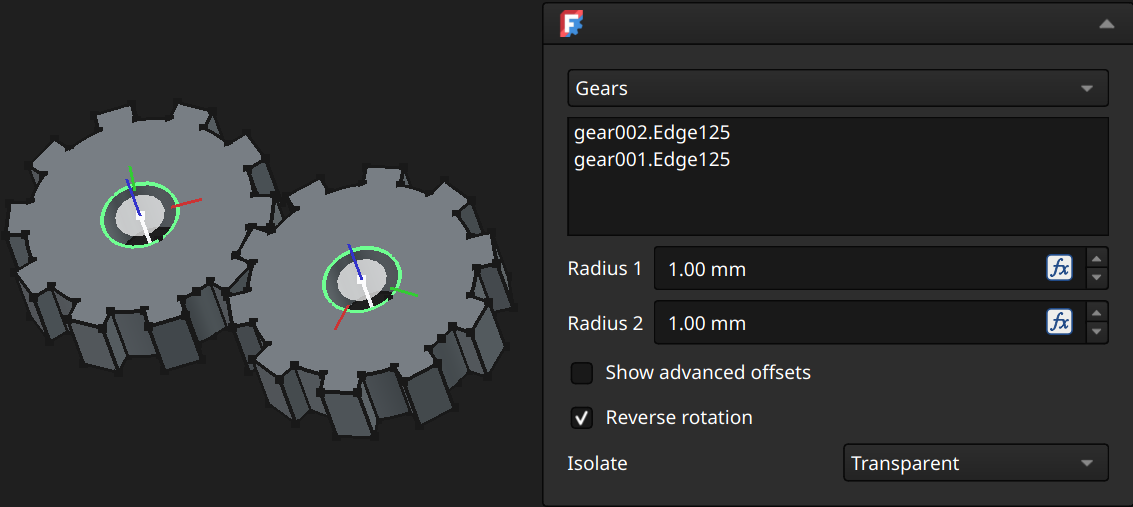Image resolution: width=1133 pixels, height=507 pixels.
Task: Enable Show advanced offsets checkbox
Action: click(582, 373)
